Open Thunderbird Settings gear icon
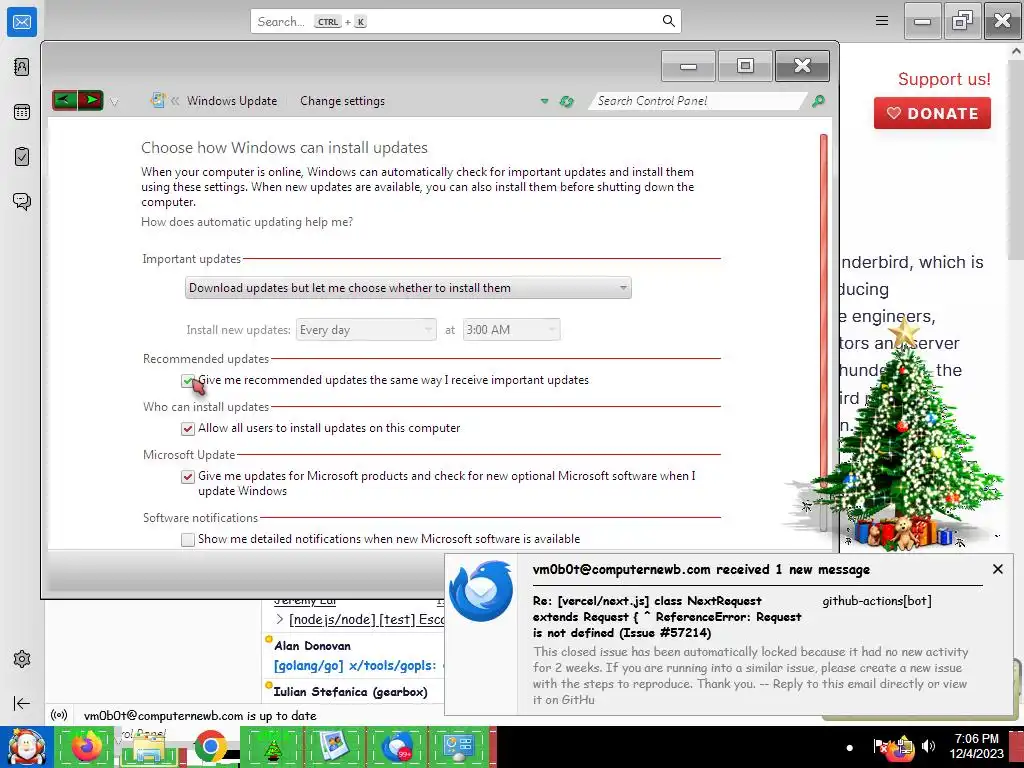This screenshot has height=768, width=1024. tap(22, 659)
